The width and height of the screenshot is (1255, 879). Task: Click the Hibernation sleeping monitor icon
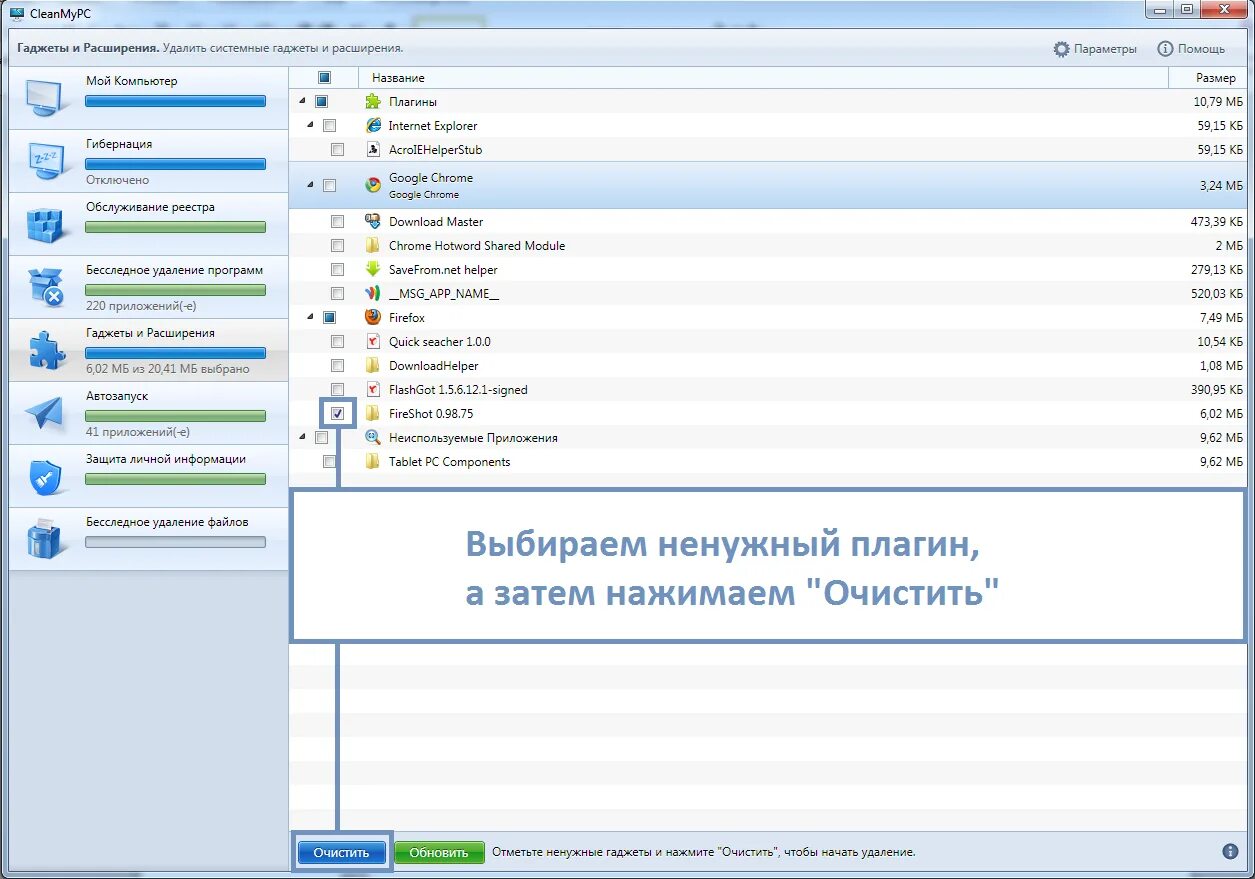coord(46,160)
